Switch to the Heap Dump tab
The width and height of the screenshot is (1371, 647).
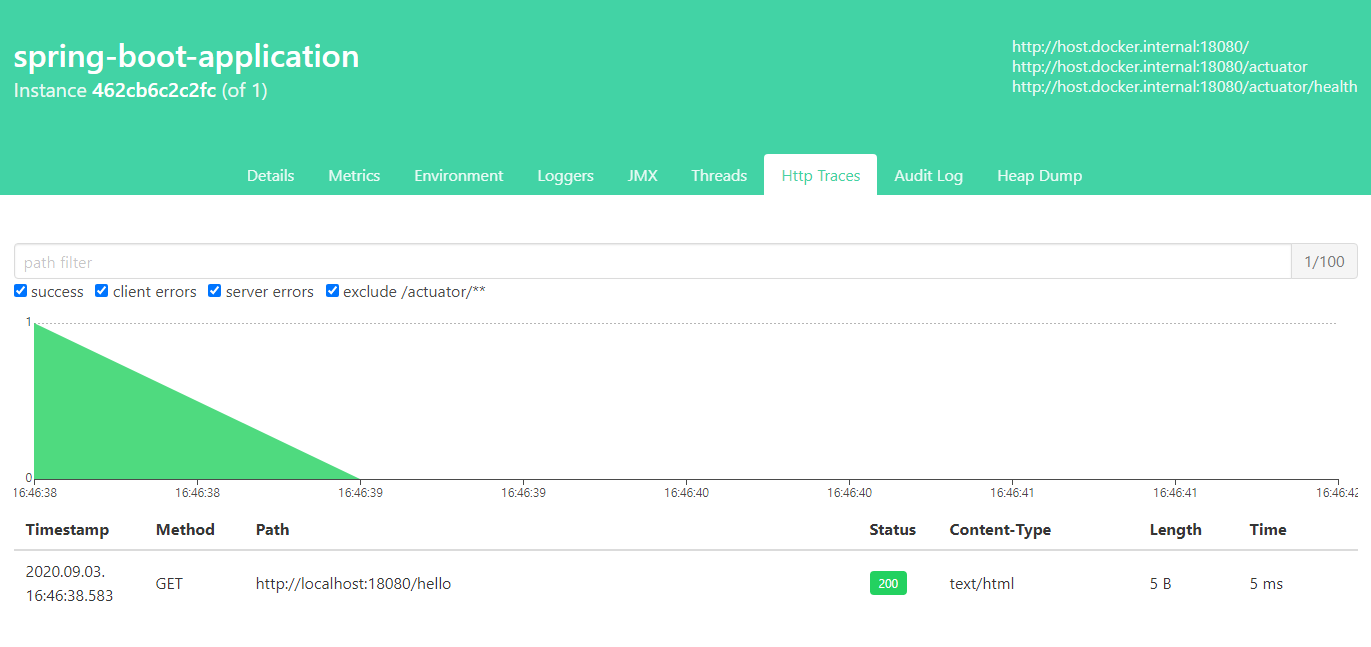click(1039, 175)
